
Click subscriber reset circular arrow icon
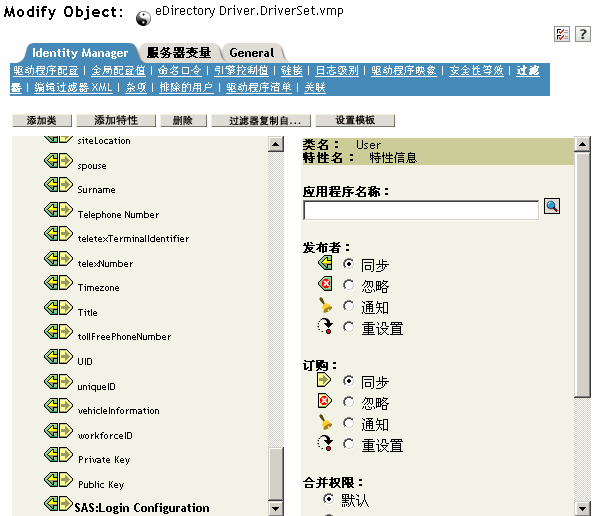(325, 443)
